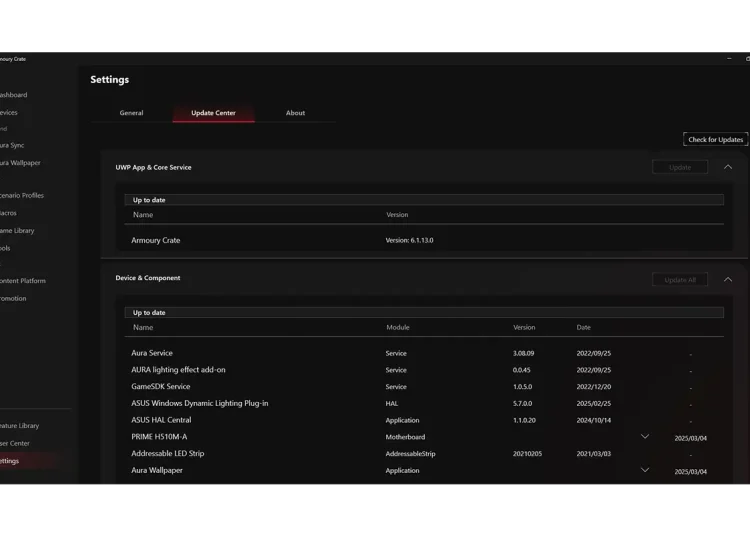Open Game Library in the sidebar
Image resolution: width=750 pixels, height=536 pixels.
tap(17, 230)
